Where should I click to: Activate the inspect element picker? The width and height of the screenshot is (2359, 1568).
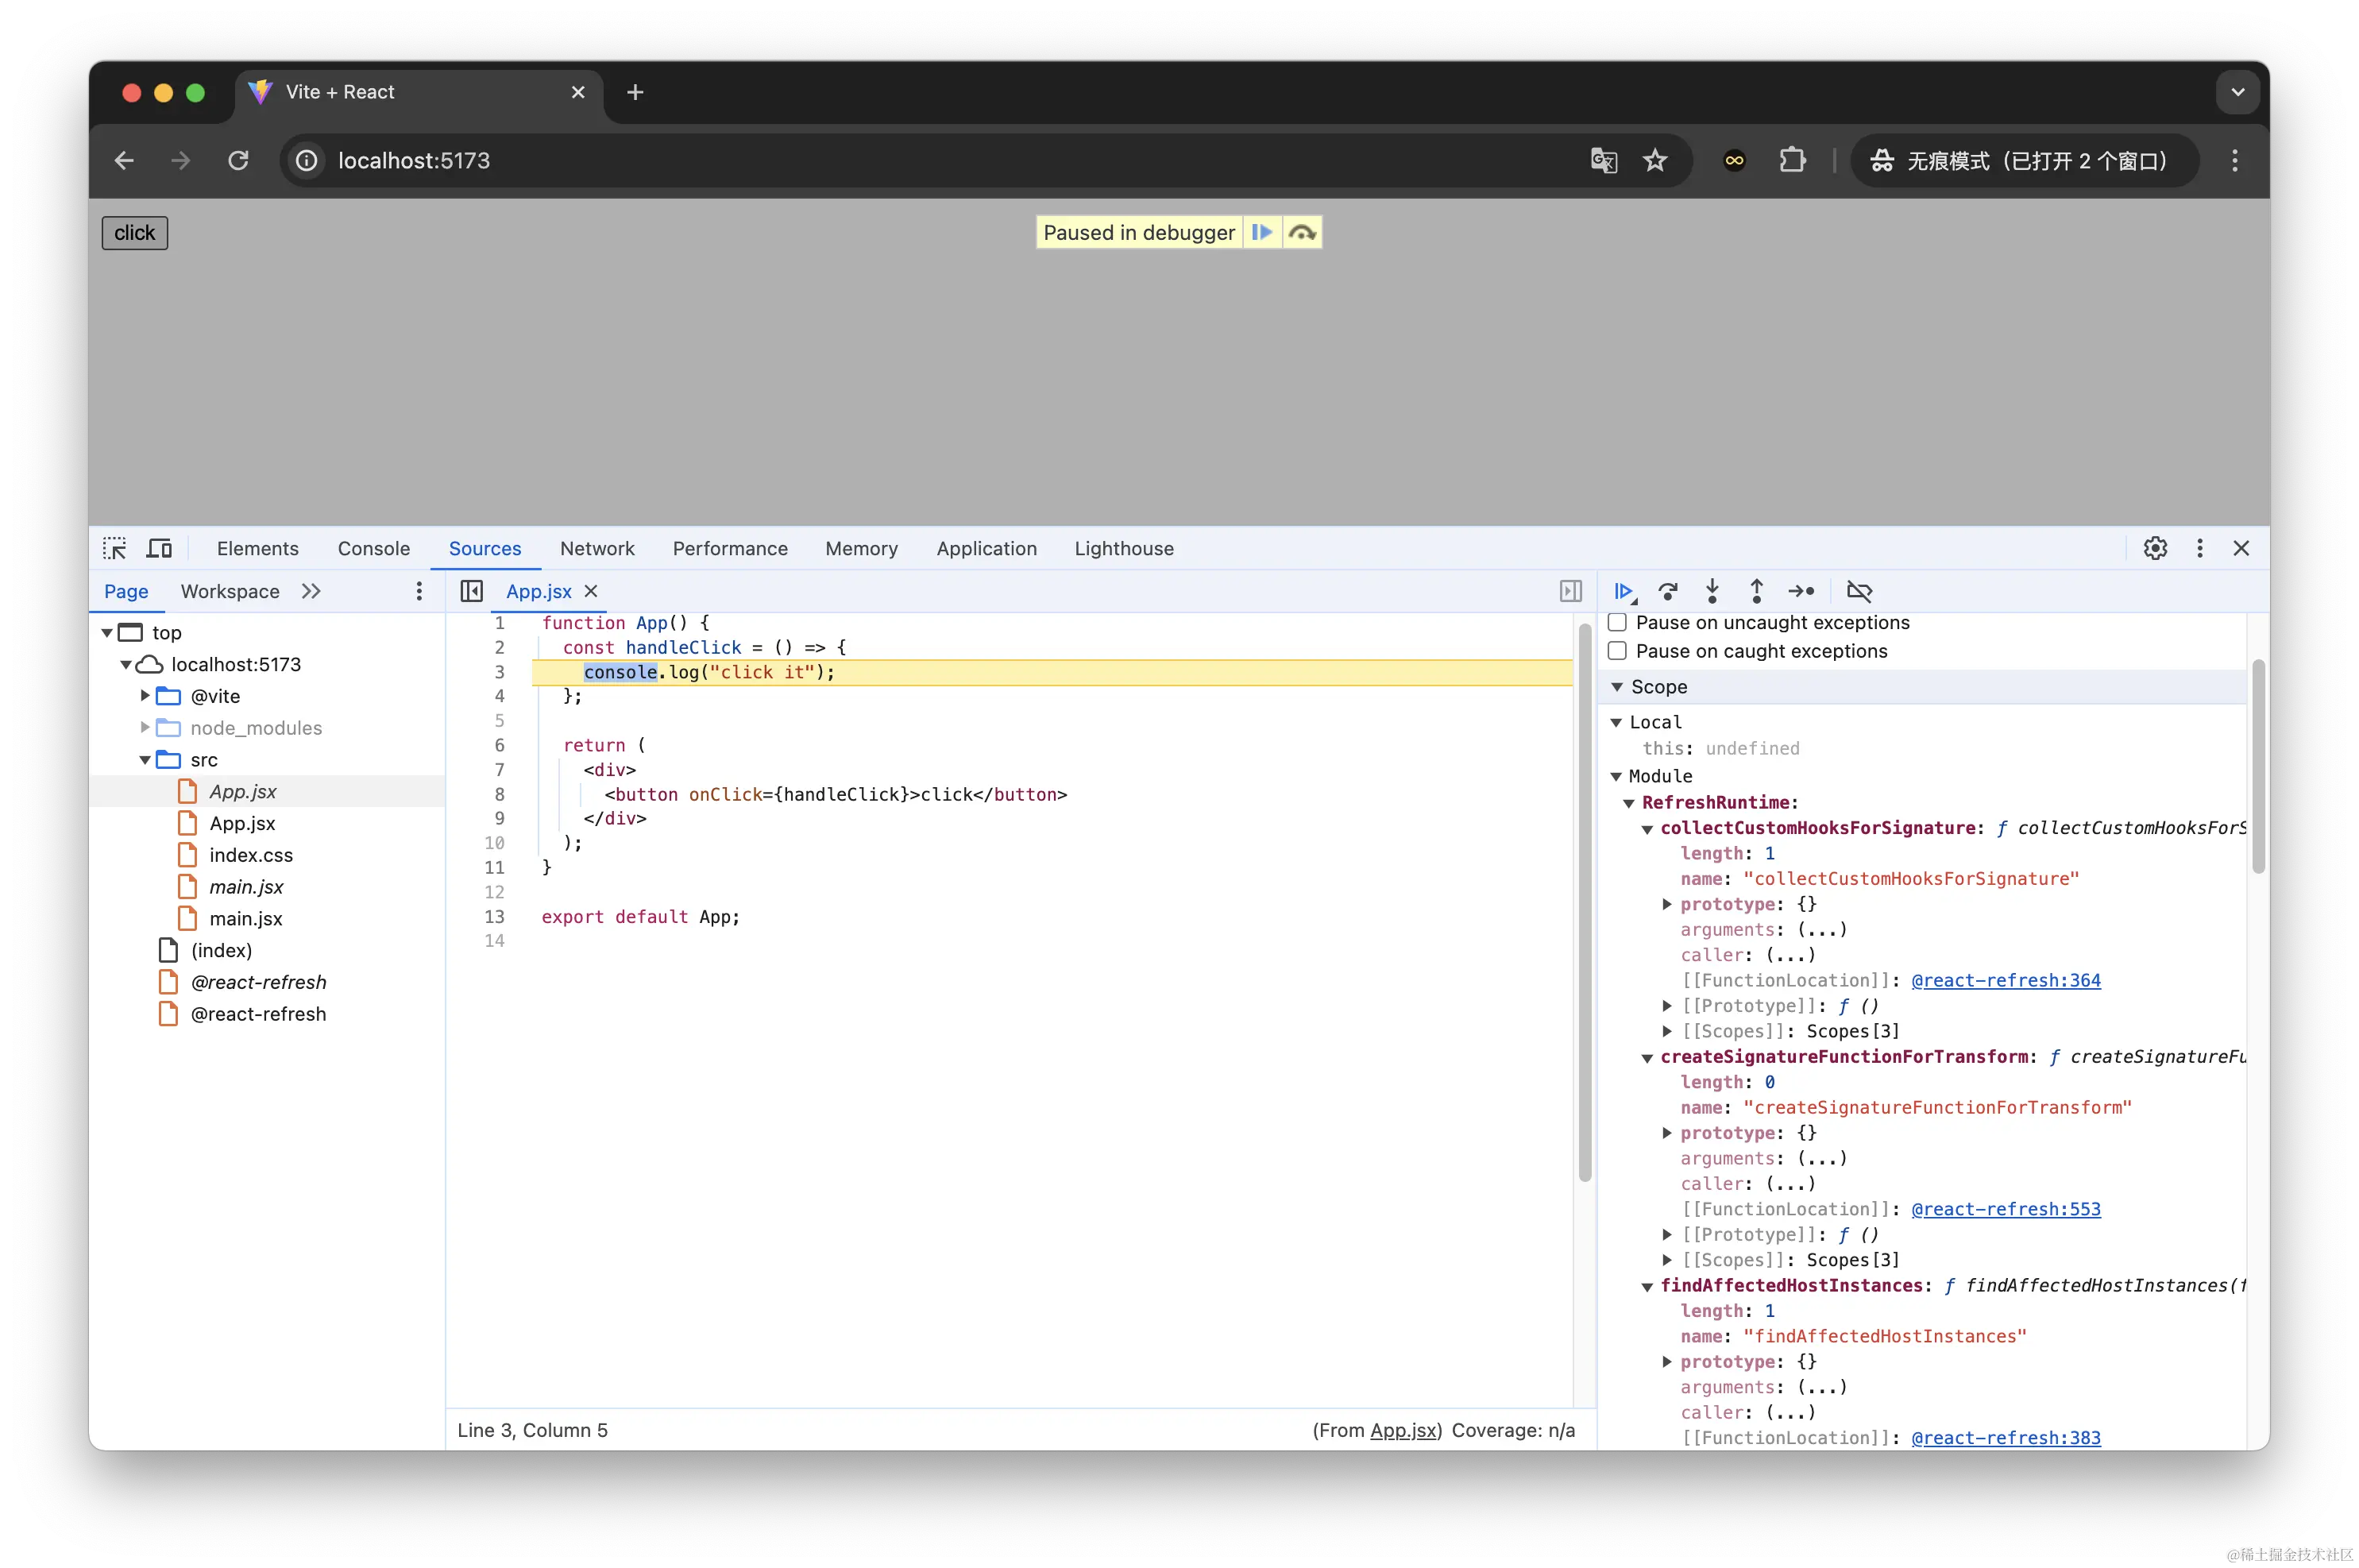pyautogui.click(x=114, y=548)
